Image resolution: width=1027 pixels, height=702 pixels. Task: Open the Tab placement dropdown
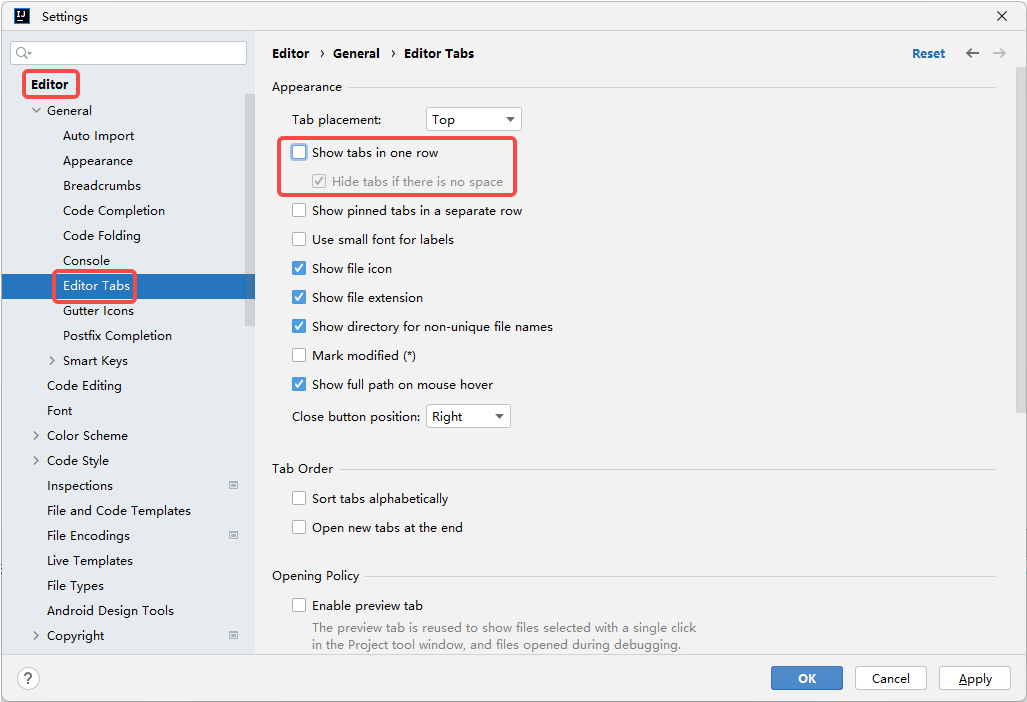[x=474, y=119]
